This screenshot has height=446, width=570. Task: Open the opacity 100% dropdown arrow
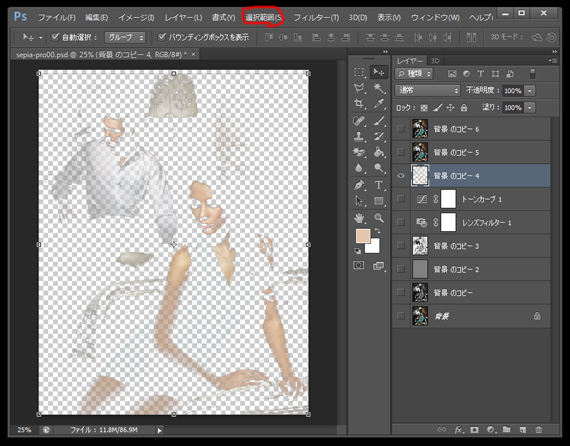click(x=530, y=91)
